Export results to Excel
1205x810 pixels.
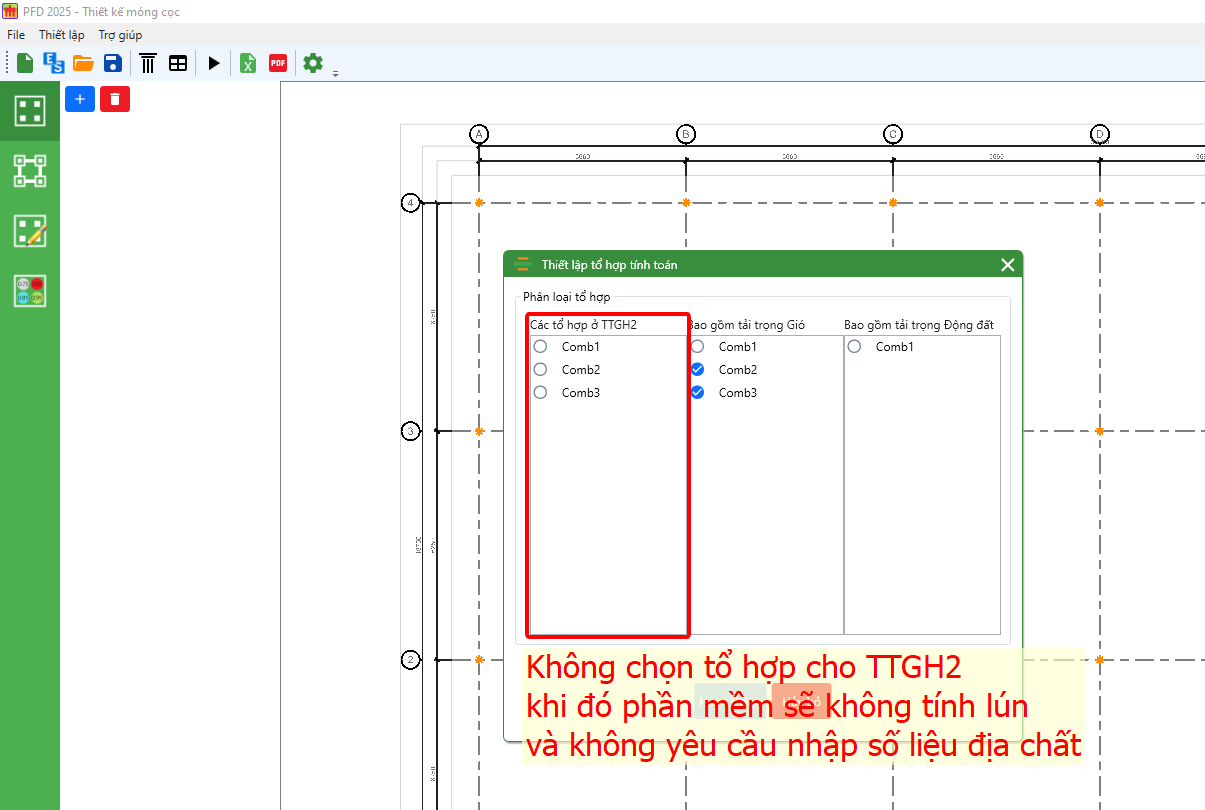[248, 63]
